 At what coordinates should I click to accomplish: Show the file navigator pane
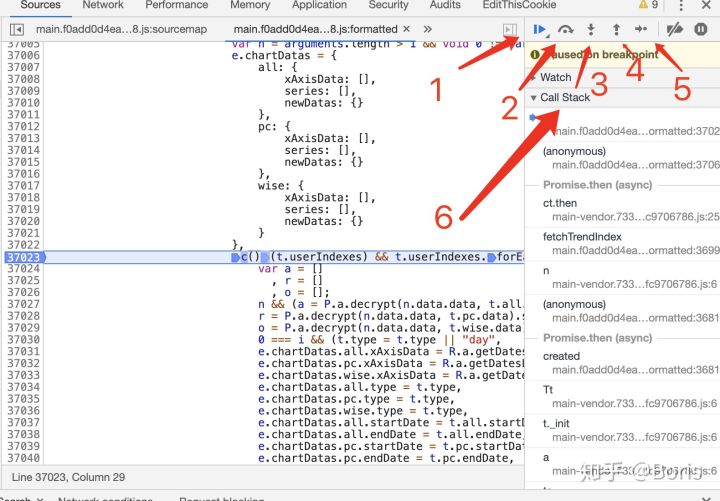pyautogui.click(x=17, y=29)
